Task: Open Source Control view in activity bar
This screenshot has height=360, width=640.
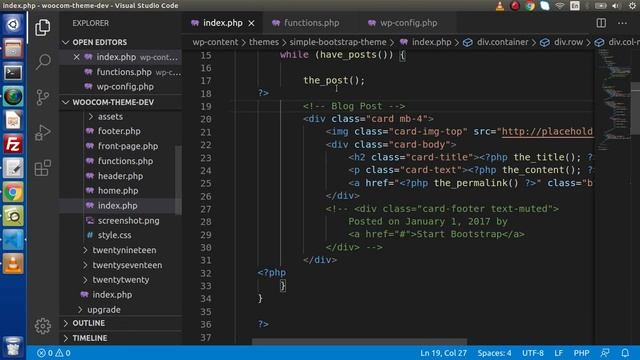Action: tap(42, 97)
